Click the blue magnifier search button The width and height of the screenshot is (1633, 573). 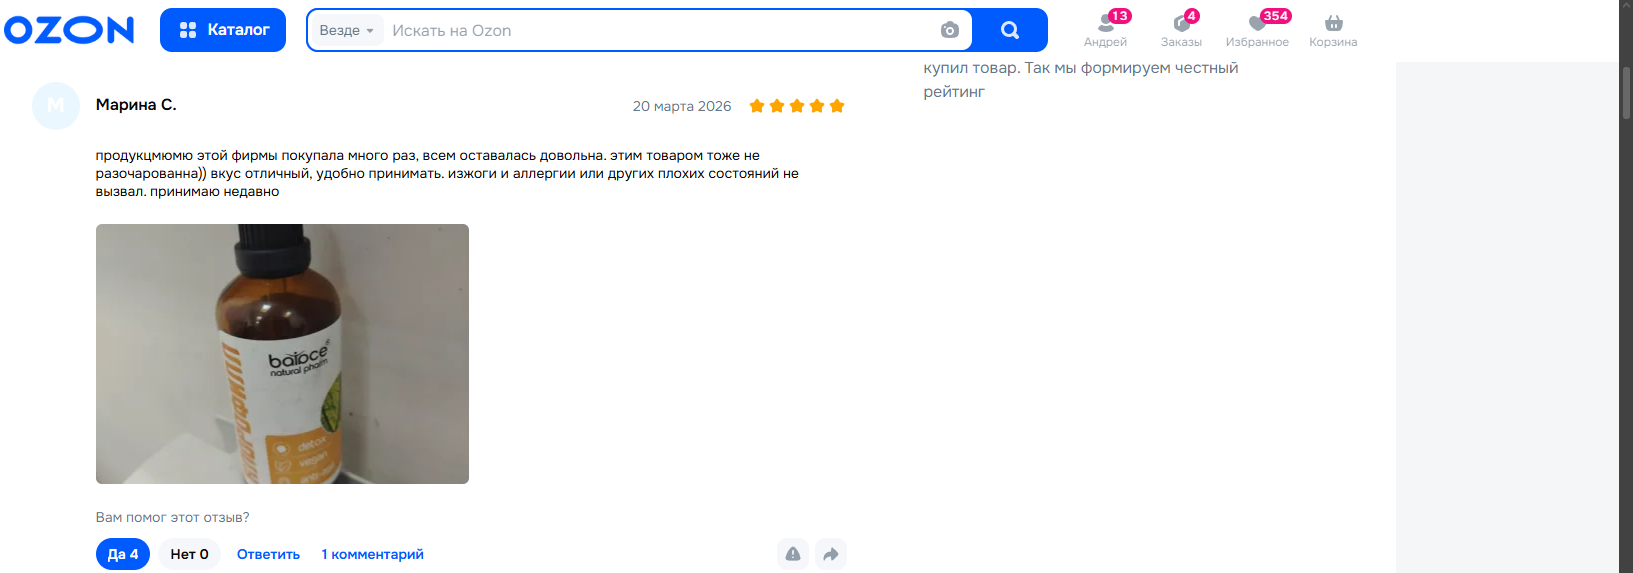coord(1010,30)
